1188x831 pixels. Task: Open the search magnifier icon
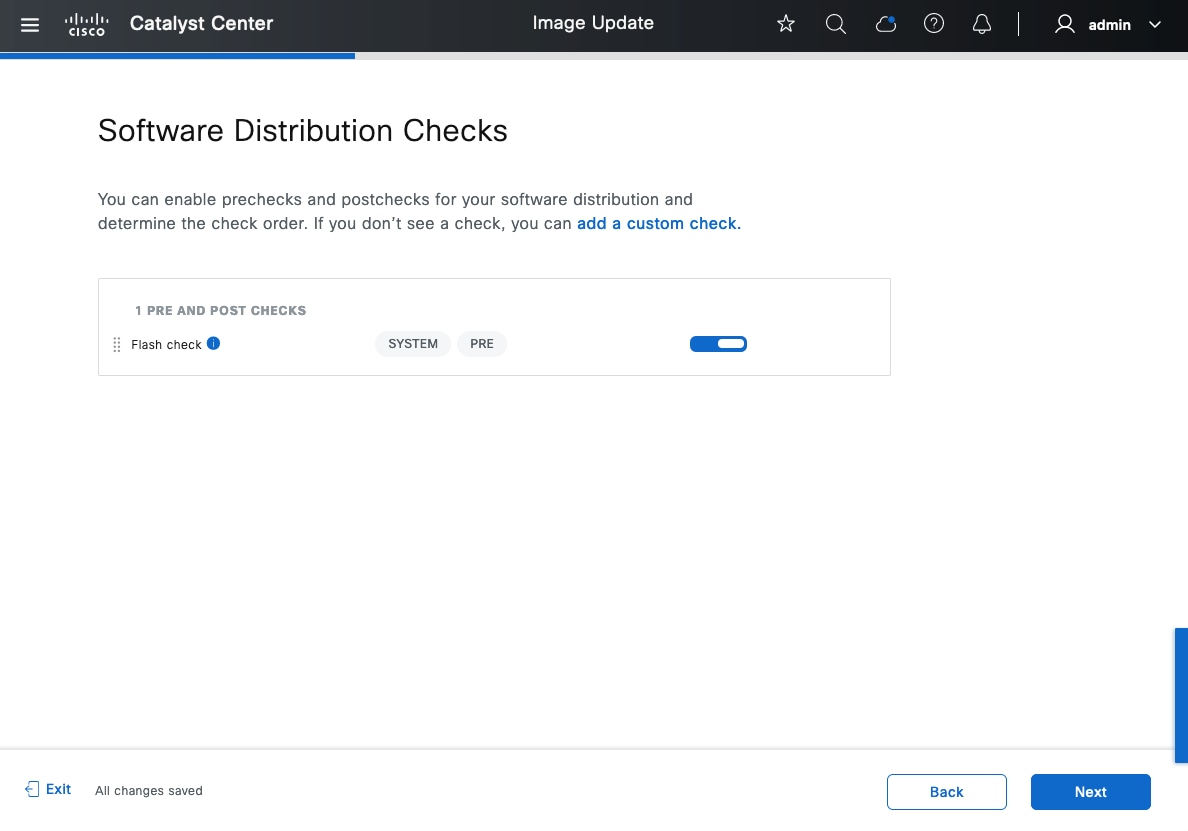pos(836,25)
